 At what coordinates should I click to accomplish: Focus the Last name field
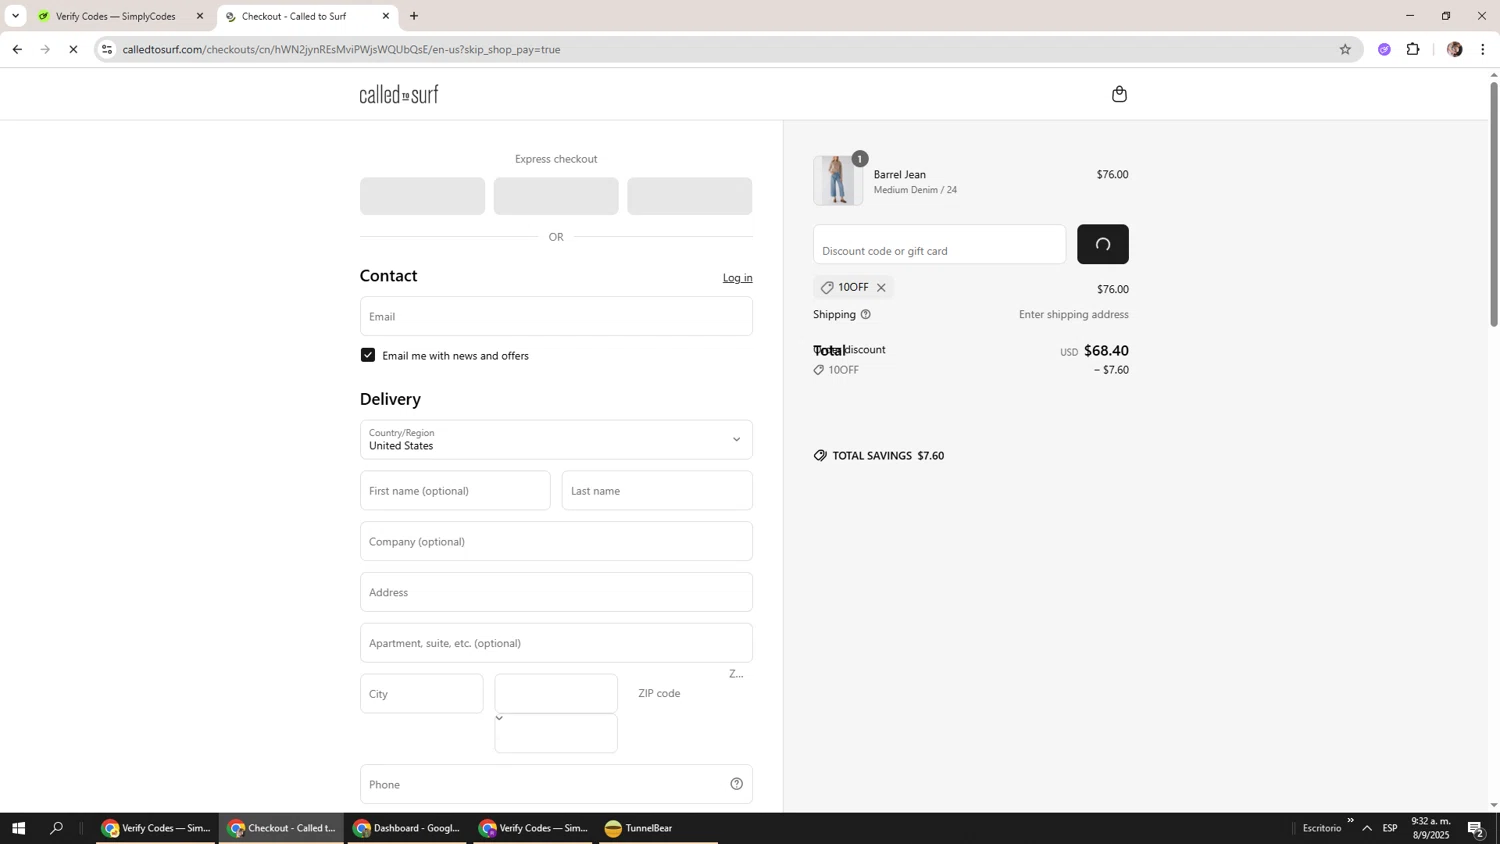coord(657,491)
